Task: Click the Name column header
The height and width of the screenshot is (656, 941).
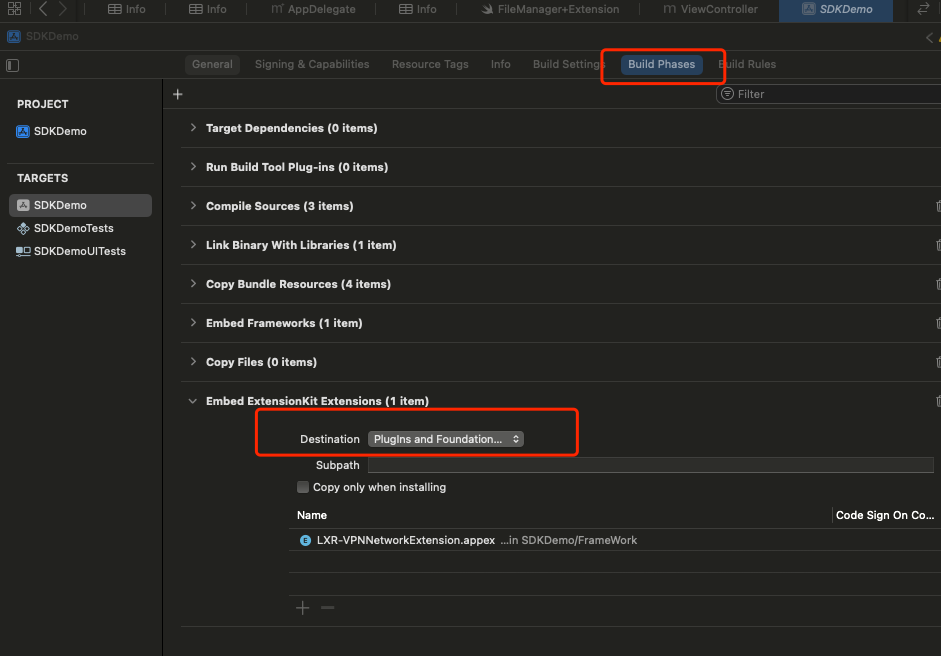Action: [x=312, y=515]
